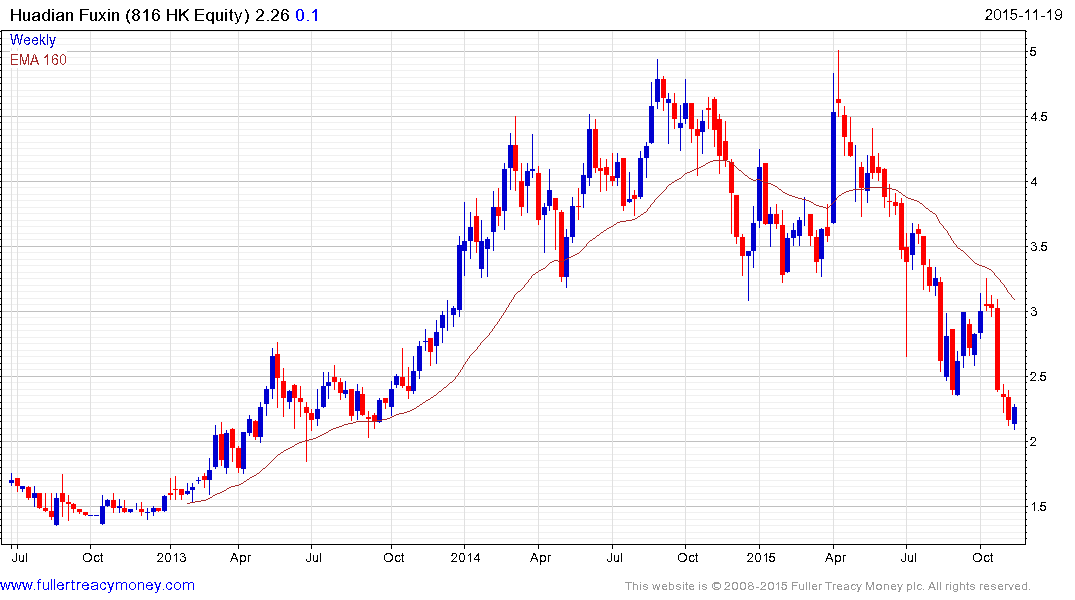The image size is (1075, 600).
Task: Click the 2014 x-axis label
Action: [466, 557]
